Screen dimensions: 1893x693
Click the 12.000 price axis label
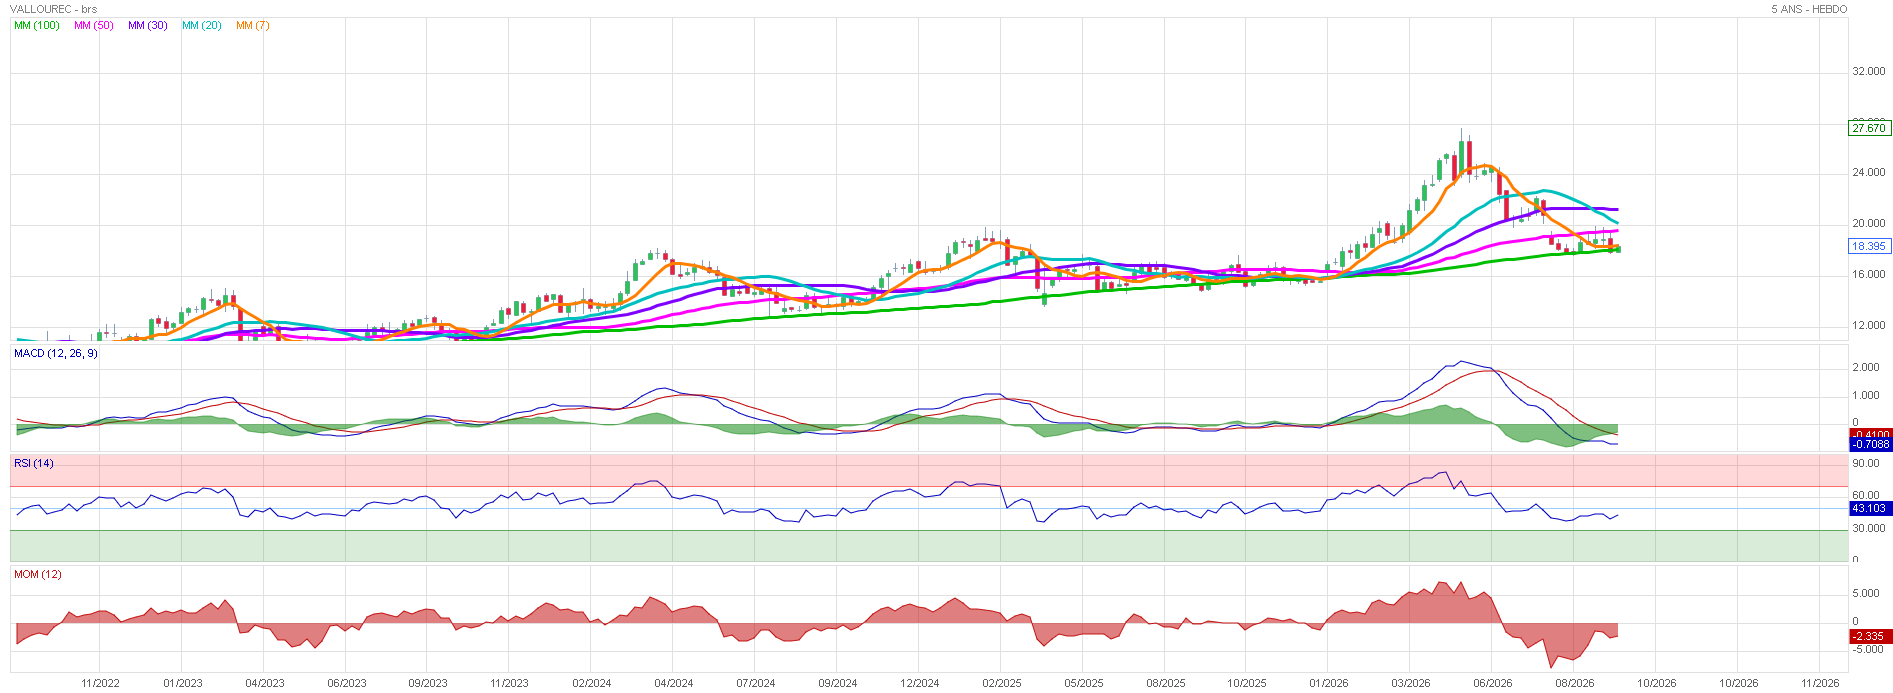[1868, 326]
